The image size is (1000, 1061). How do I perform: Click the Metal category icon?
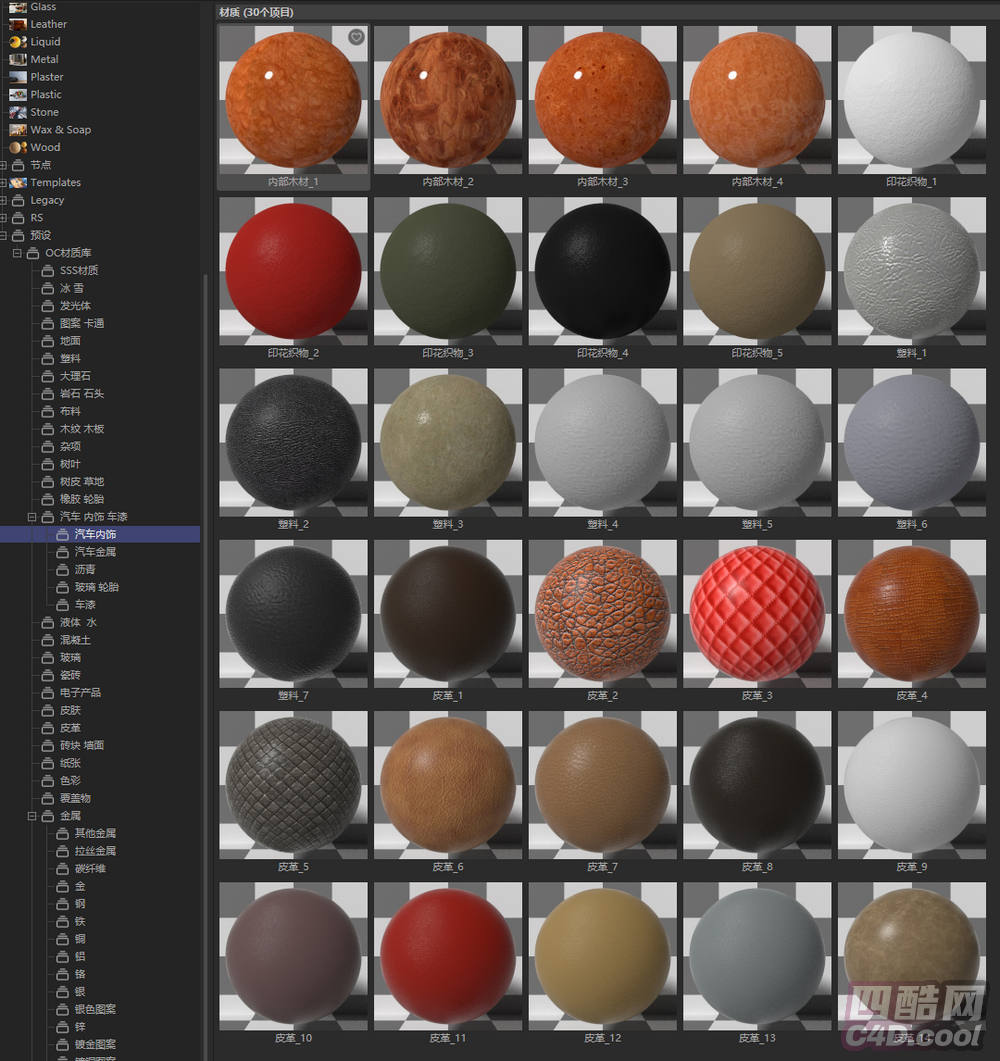[18, 59]
